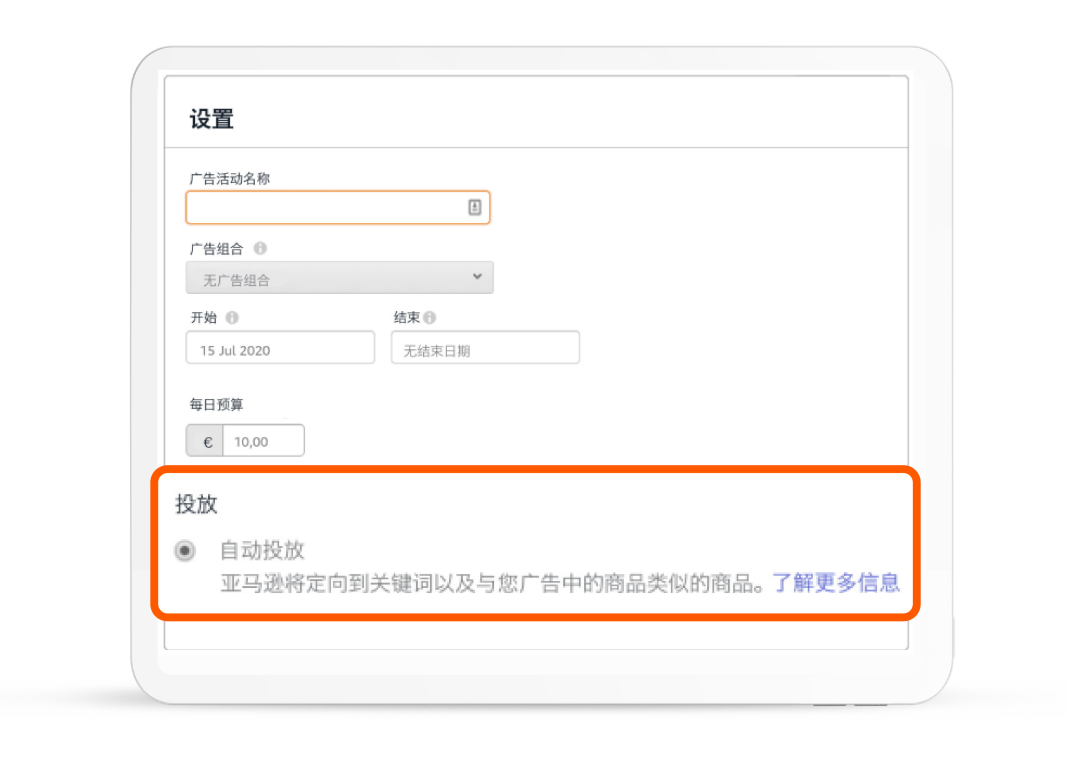This screenshot has height=758, width=1080.
Task: Click the suggestion icon inside campaign name field
Action: [x=474, y=207]
